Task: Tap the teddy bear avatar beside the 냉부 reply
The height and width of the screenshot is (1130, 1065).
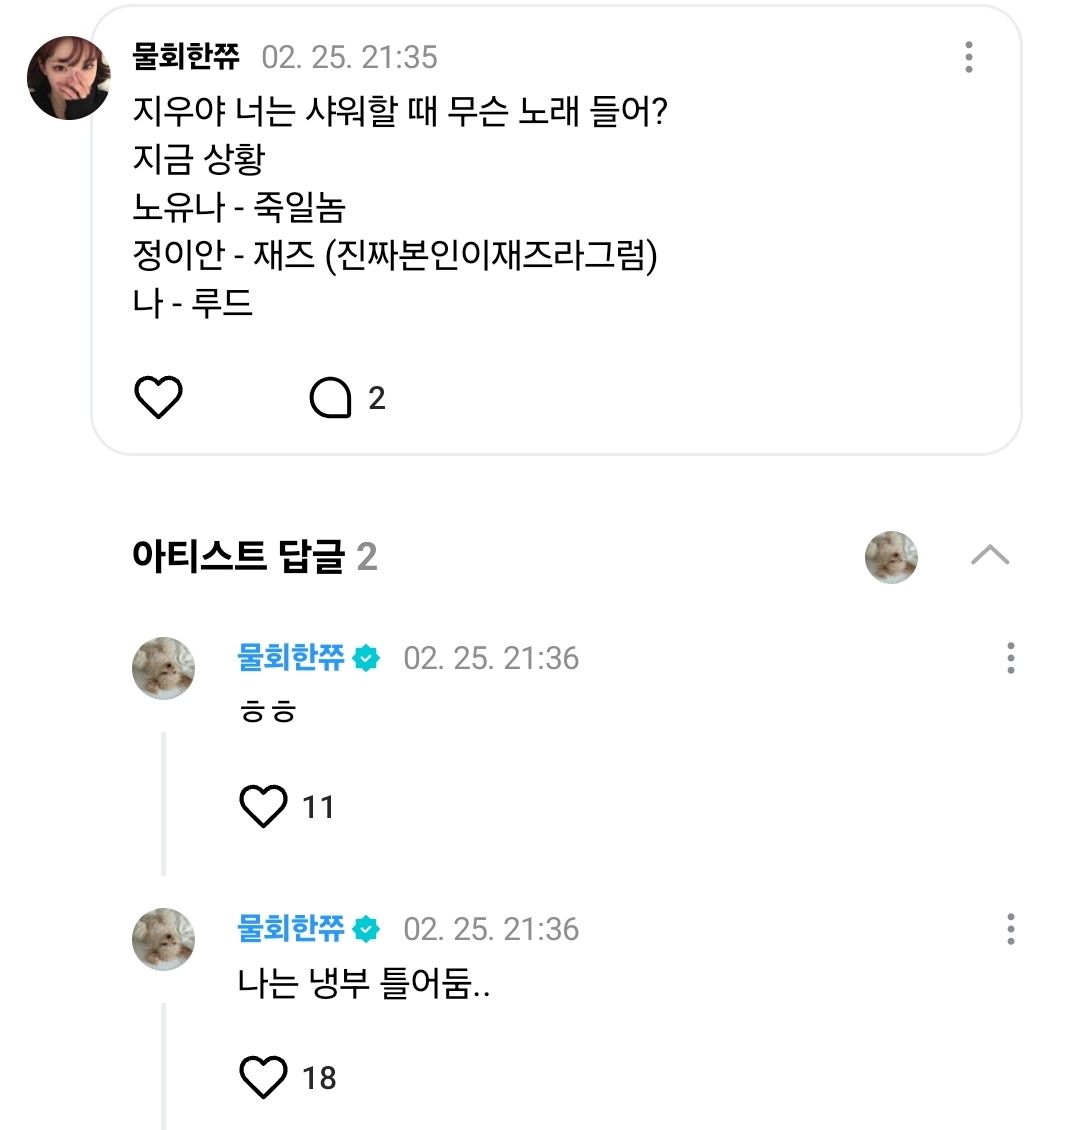Action: 163,939
